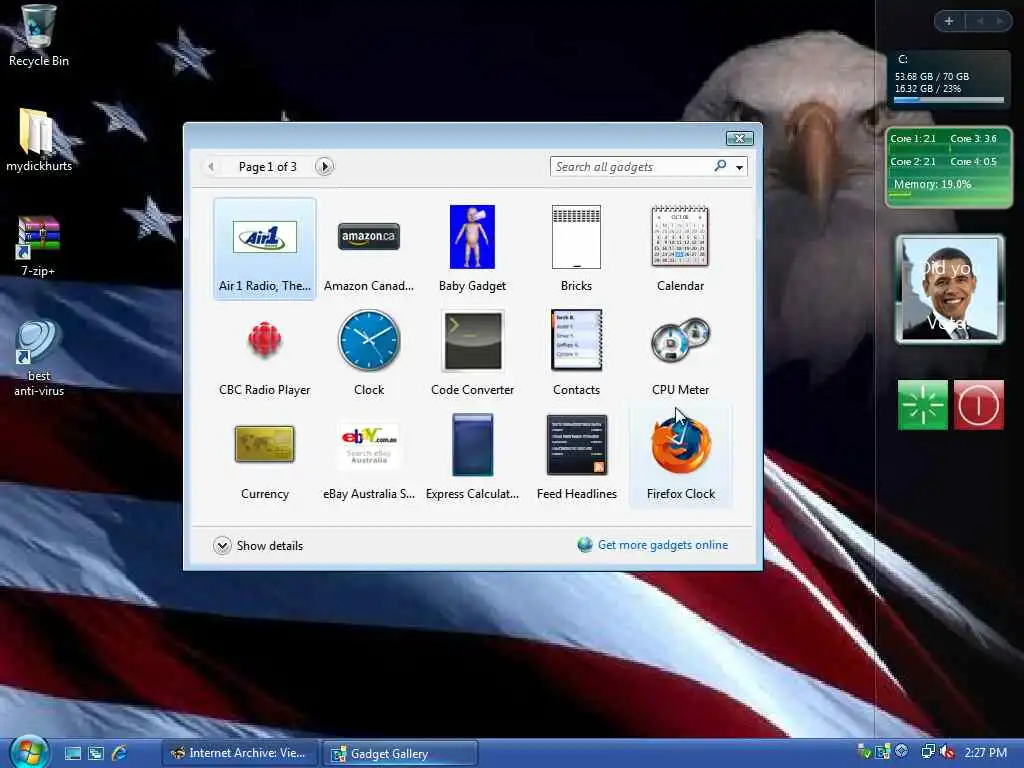
Task: Select the Currency gadget icon
Action: point(264,443)
